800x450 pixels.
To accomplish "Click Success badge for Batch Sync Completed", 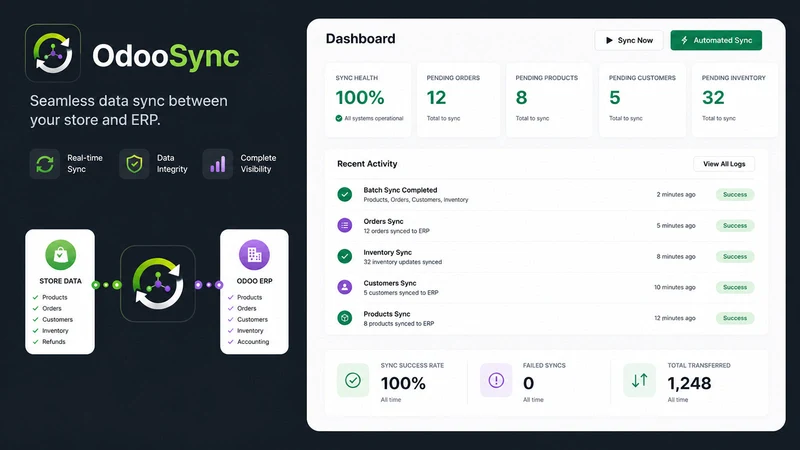I will [735, 194].
